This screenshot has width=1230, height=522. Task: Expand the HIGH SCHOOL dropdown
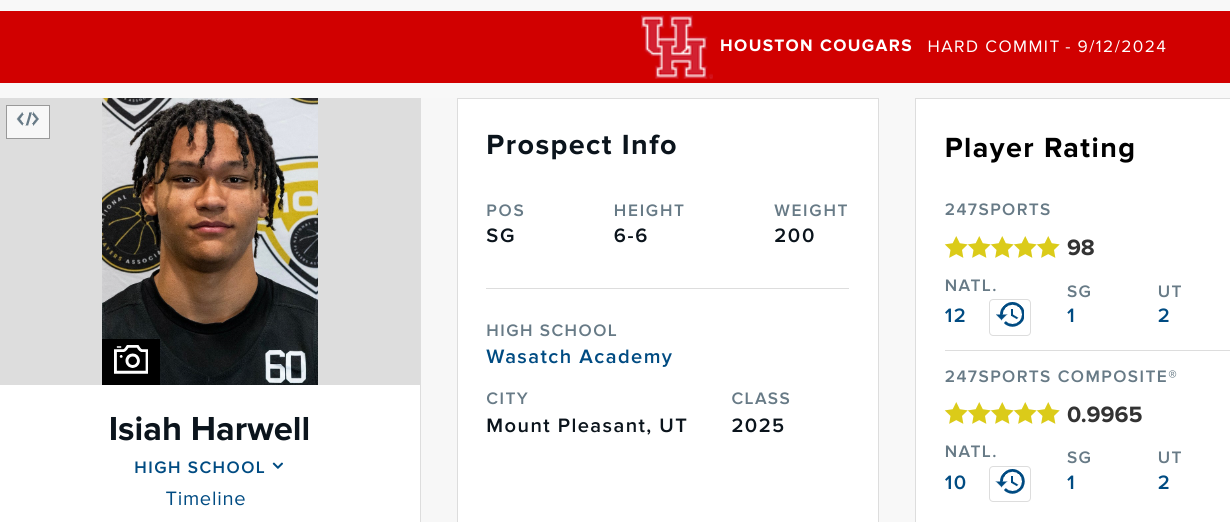click(x=209, y=467)
